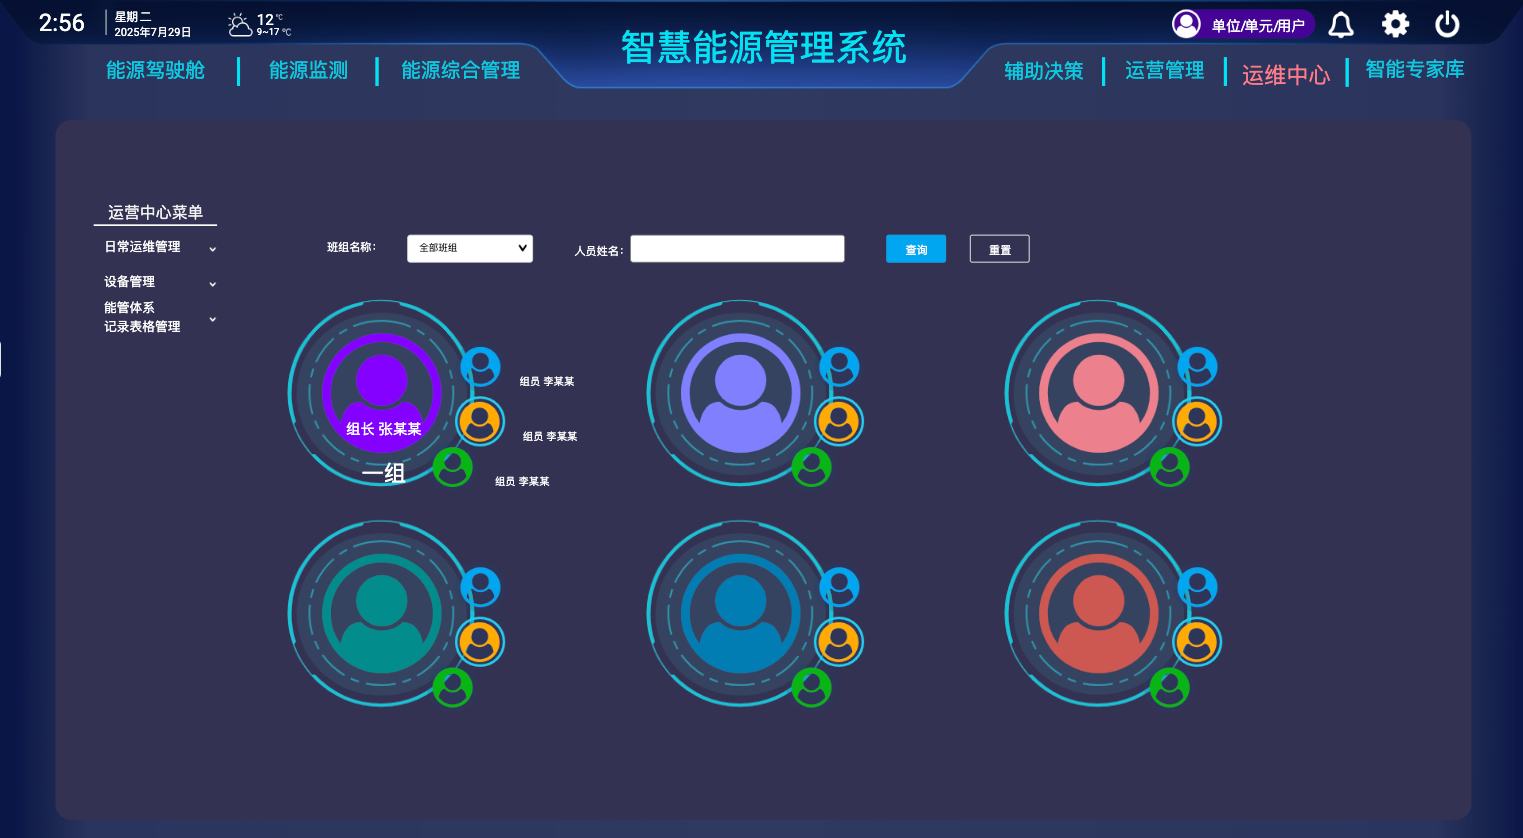This screenshot has height=838, width=1523.
Task: Click the 查询 search button
Action: point(916,249)
